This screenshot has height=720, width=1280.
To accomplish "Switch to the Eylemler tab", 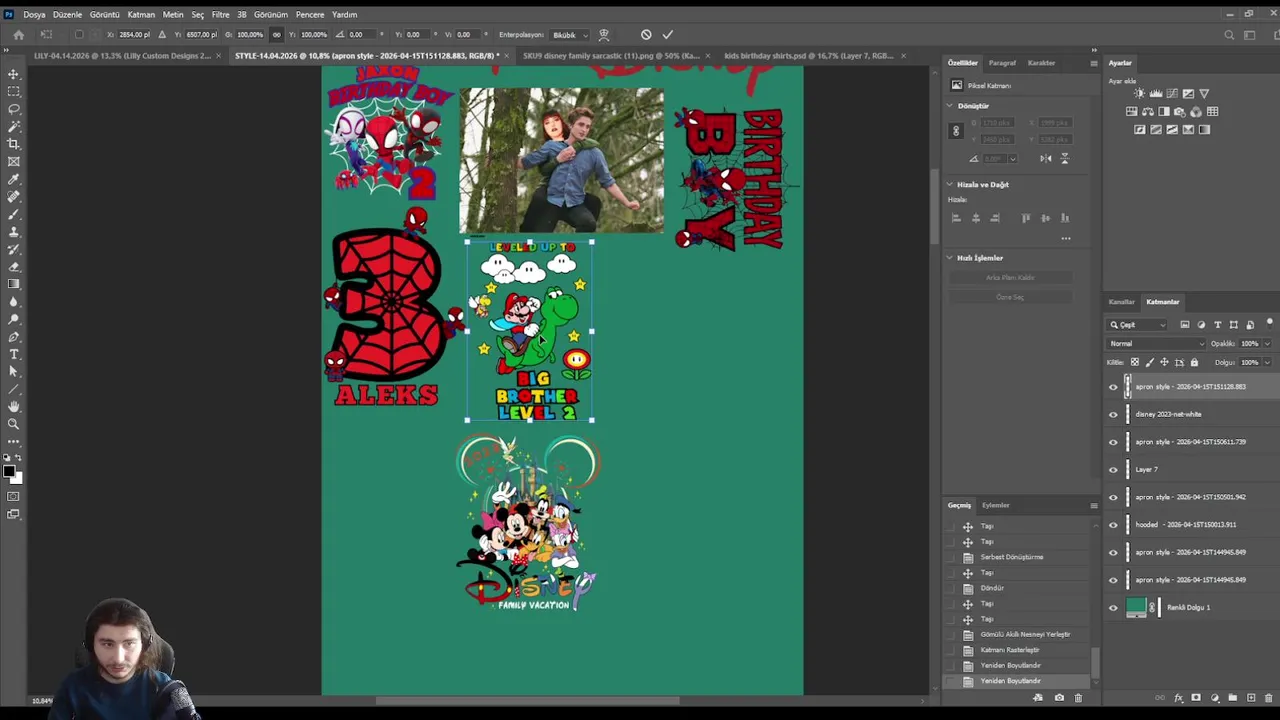I will point(995,505).
